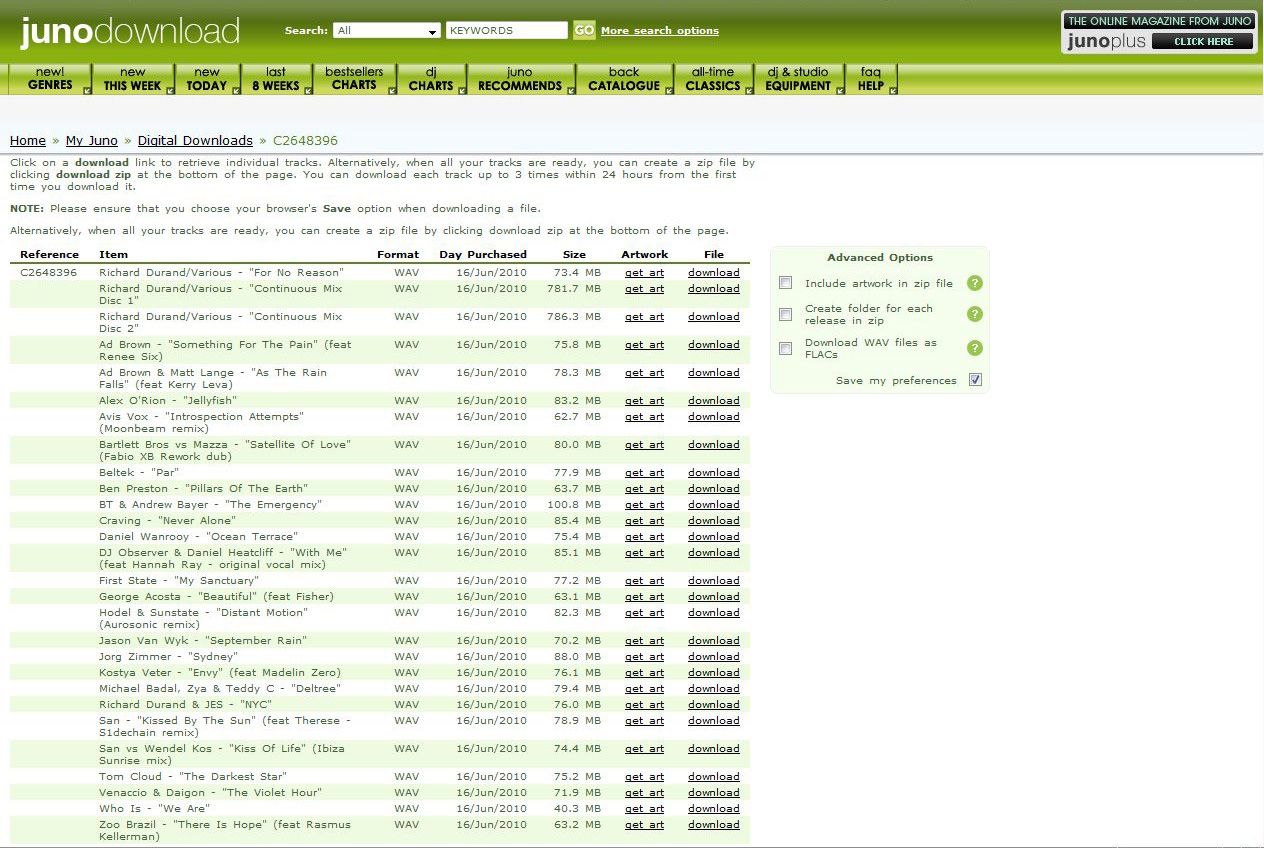1264x848 pixels.
Task: Click help icon for Download WAV as FLACs
Action: (x=975, y=348)
